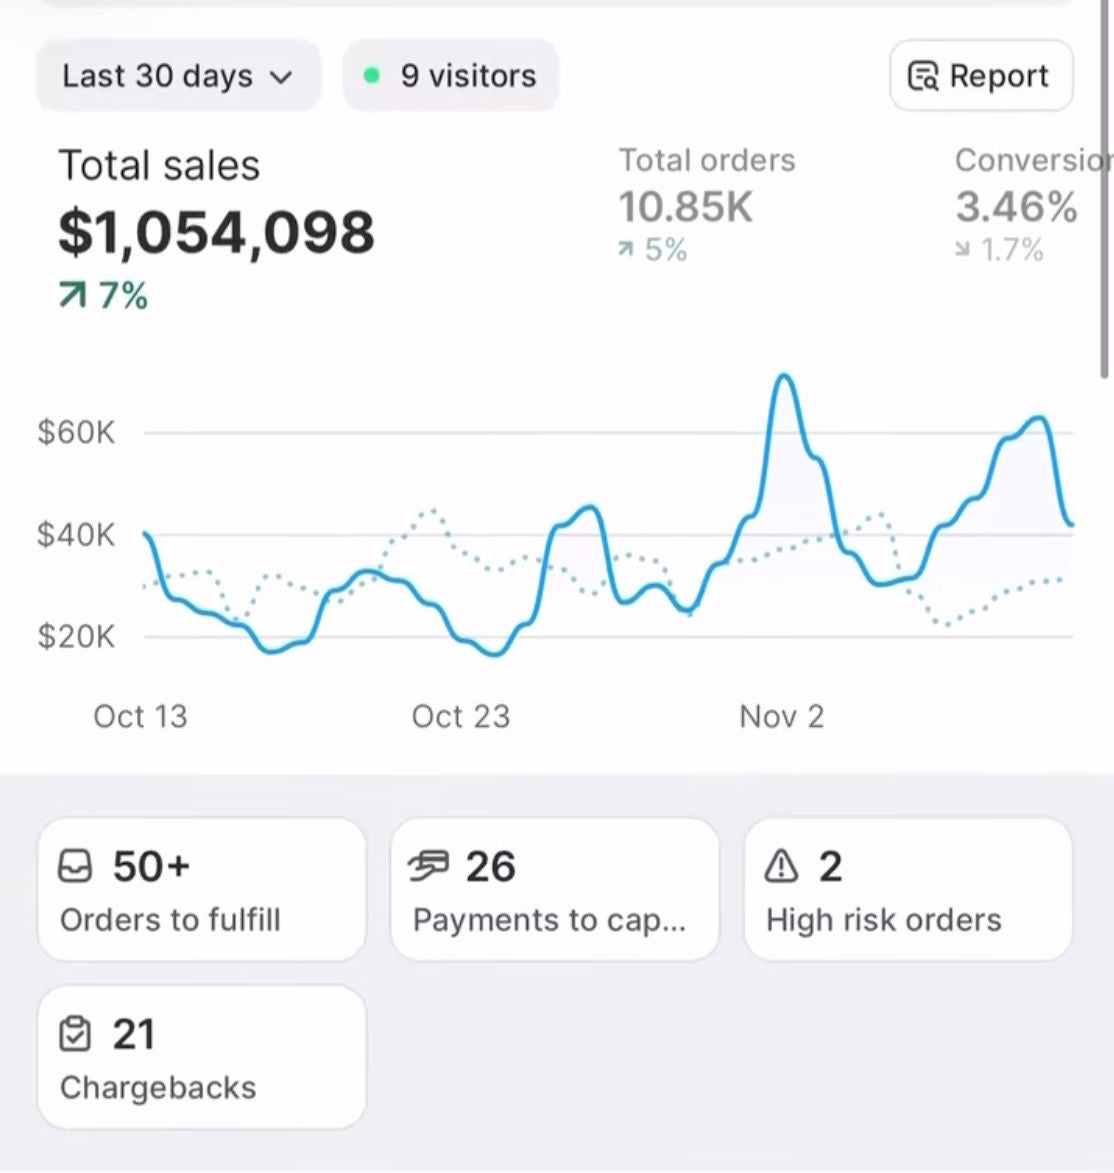Screen dimensions: 1114x1173
Task: Open the truncated Payments to capture card
Action: (x=555, y=888)
